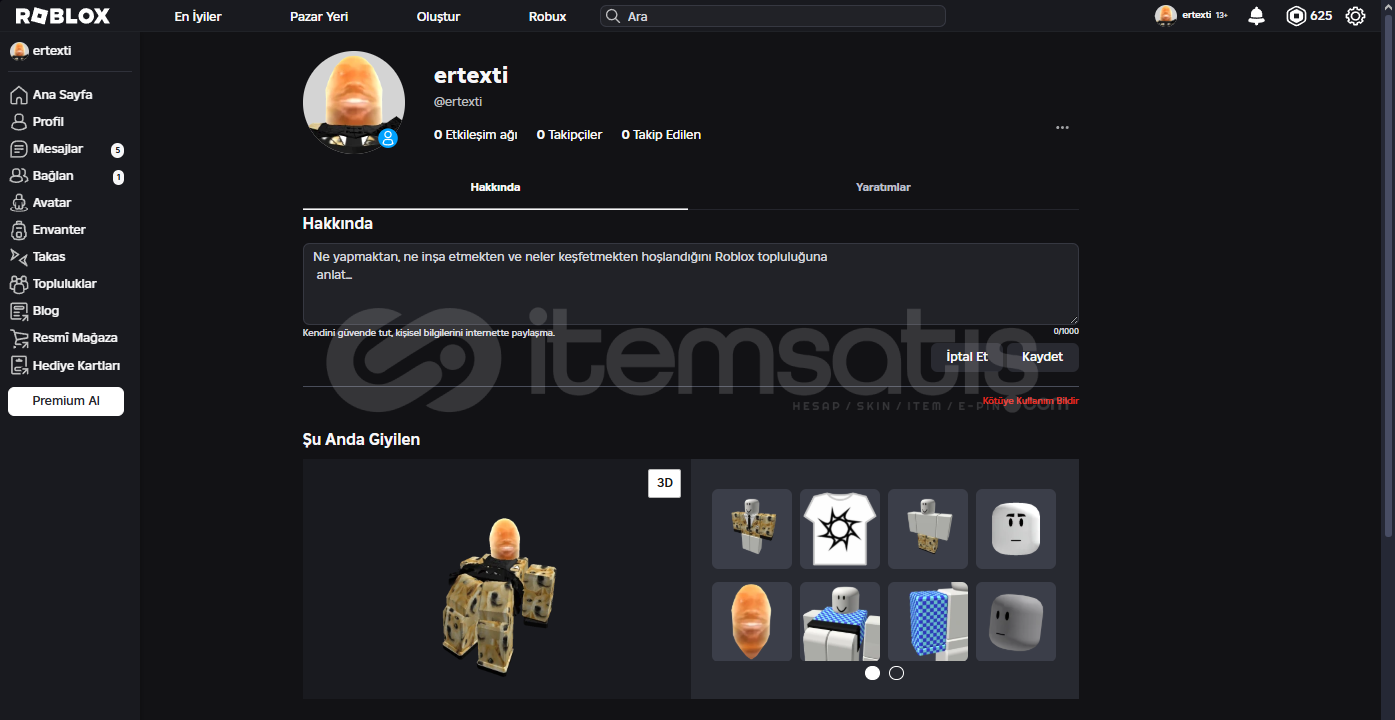Click the @ertexti username text
Image resolution: width=1395 pixels, height=720 pixels.
coord(458,102)
